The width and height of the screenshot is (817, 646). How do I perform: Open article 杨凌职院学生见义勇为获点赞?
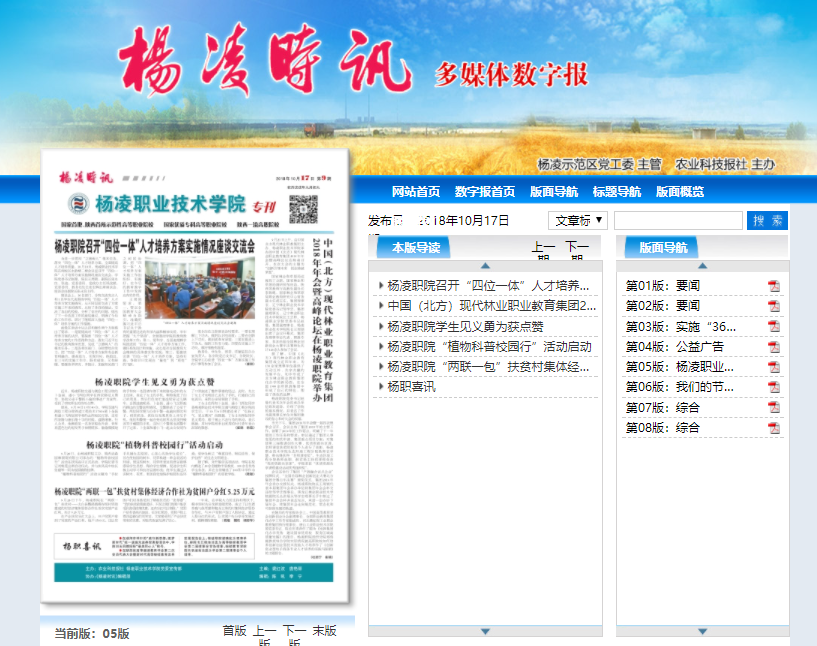click(x=465, y=326)
